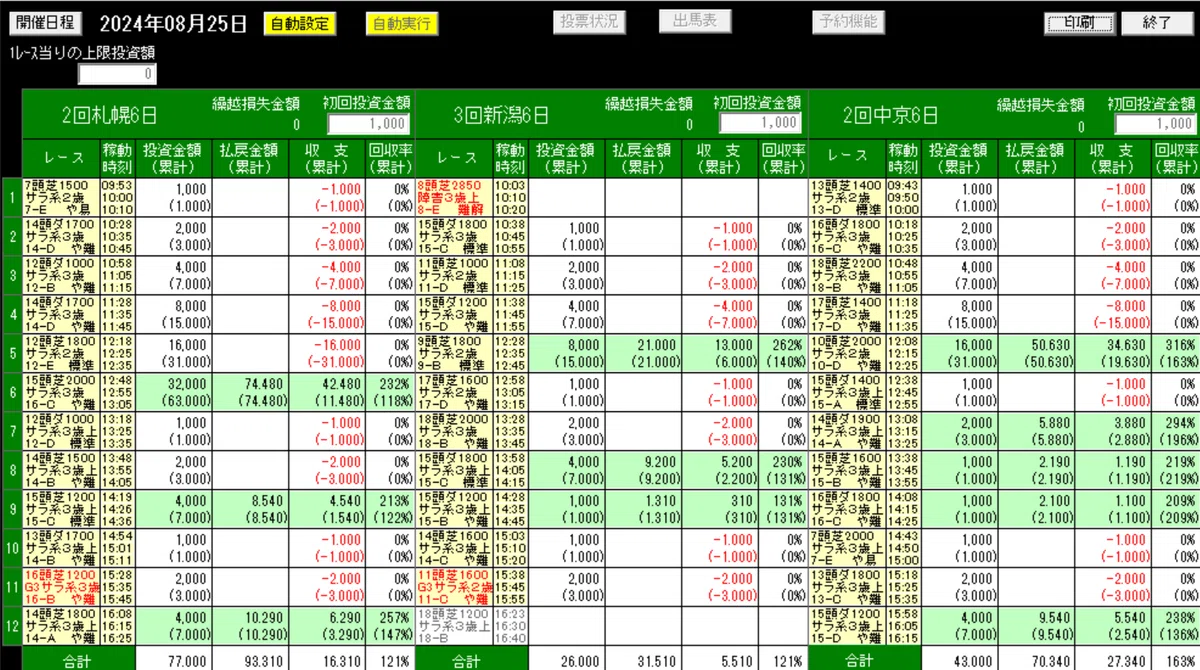This screenshot has width=1200, height=670.
Task: Click Chukyo return rate 316%
Action: [1183, 343]
